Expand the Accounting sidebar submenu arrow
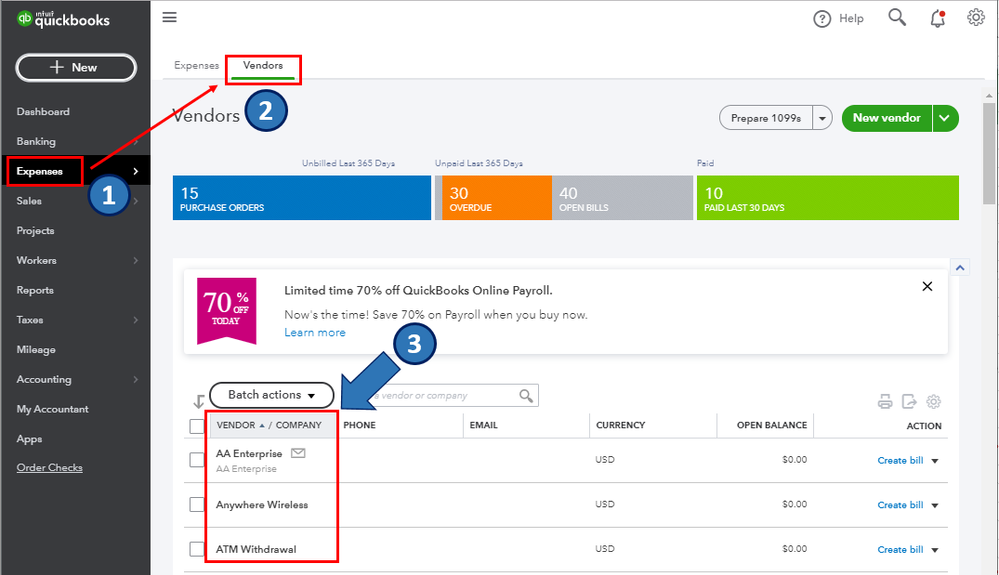Image resolution: width=999 pixels, height=575 pixels. (136, 380)
